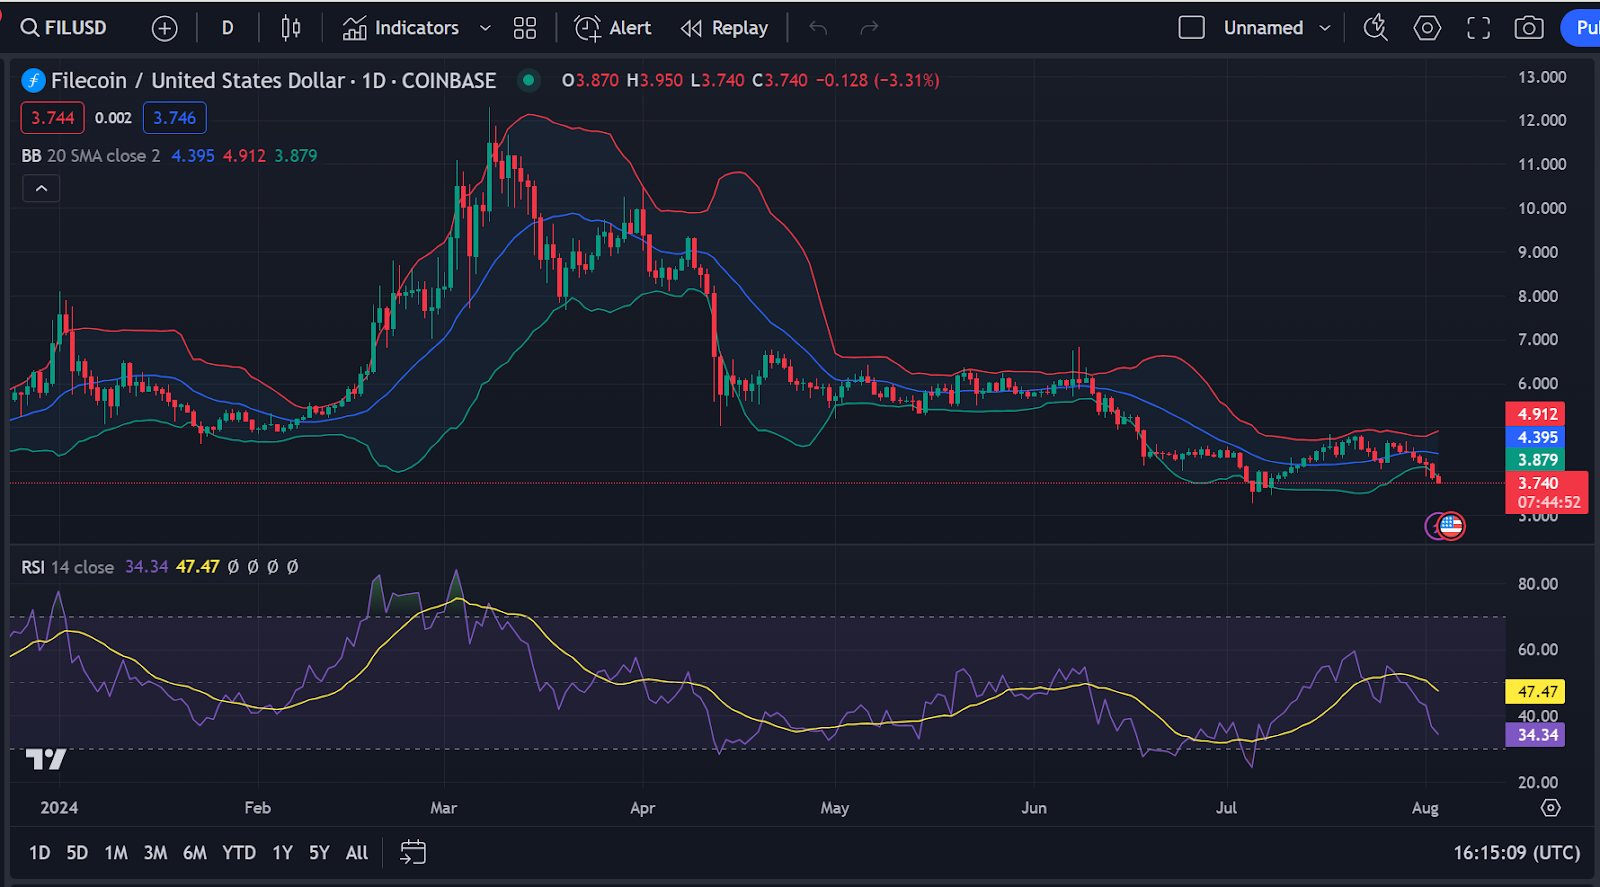The width and height of the screenshot is (1600, 887).
Task: Click the 16:15:09 (UTC) timezone clock
Action: [x=1517, y=853]
